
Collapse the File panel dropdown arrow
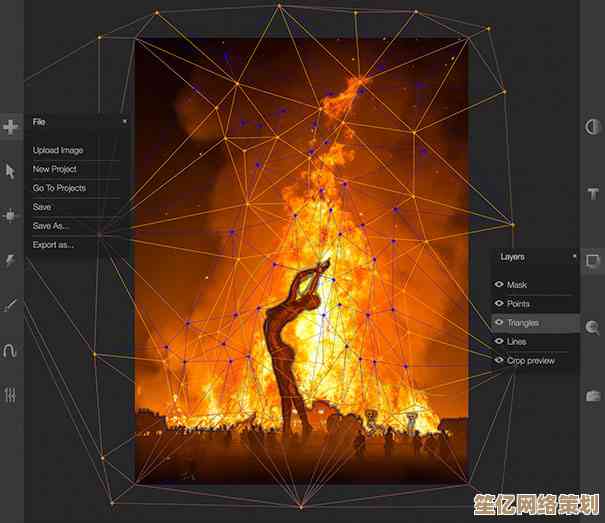coord(125,122)
